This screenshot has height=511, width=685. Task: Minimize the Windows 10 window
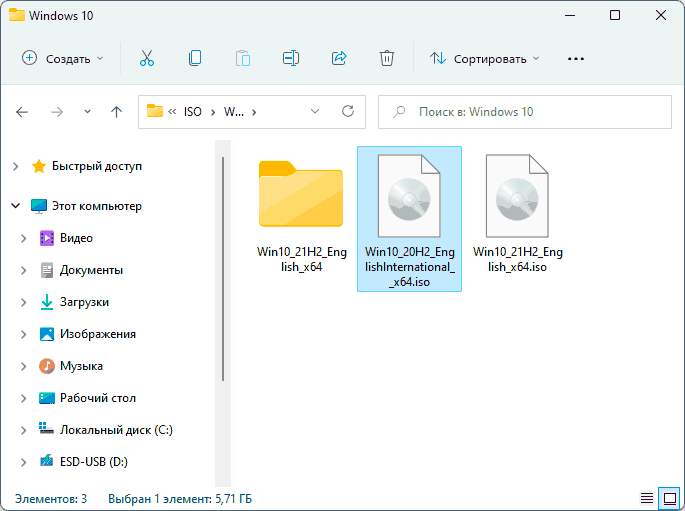(x=569, y=15)
